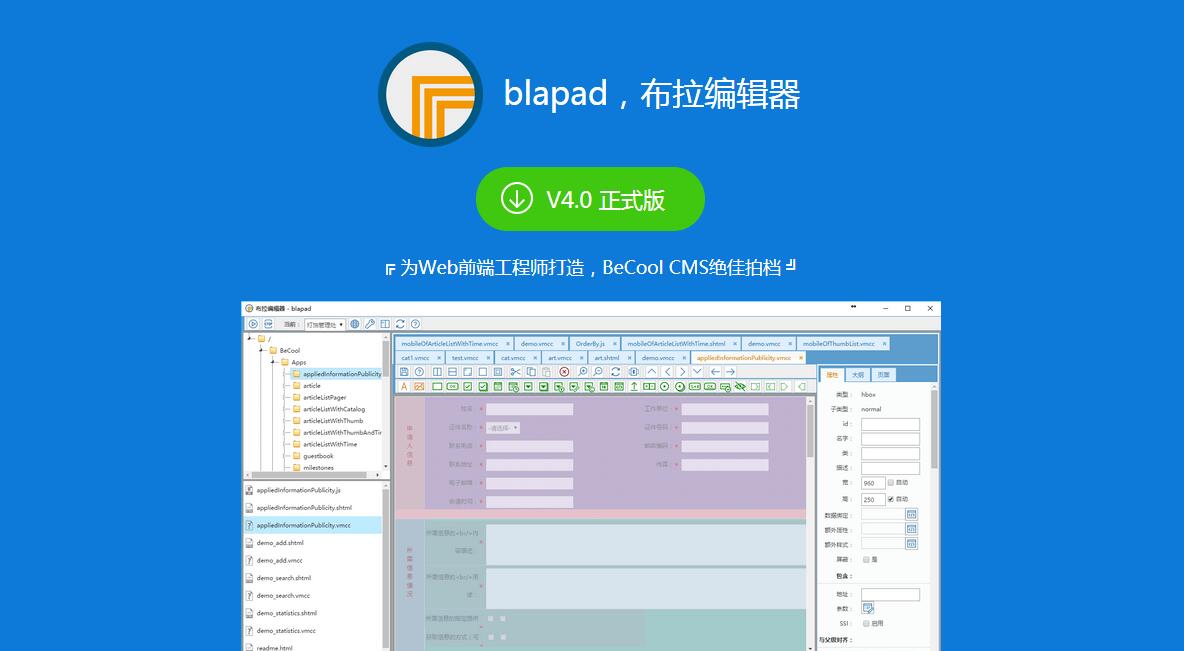Click the scissors cut icon

tap(515, 372)
